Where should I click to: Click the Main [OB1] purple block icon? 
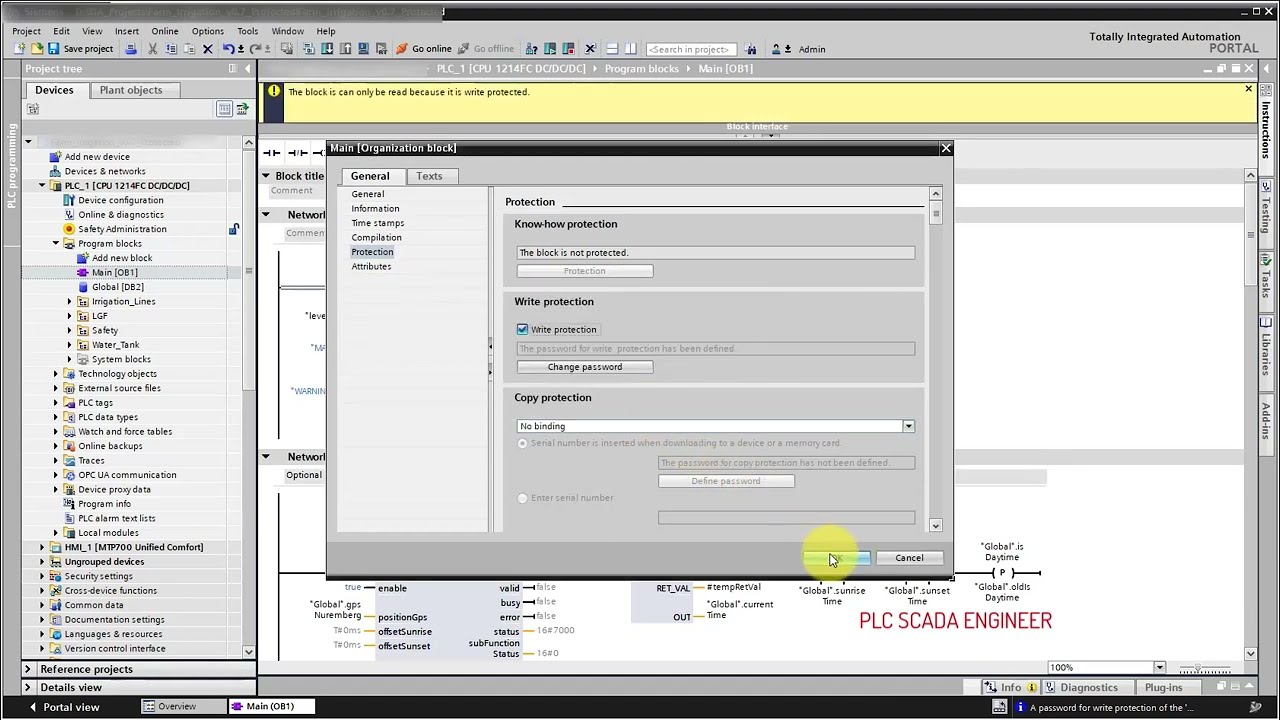click(x=83, y=272)
